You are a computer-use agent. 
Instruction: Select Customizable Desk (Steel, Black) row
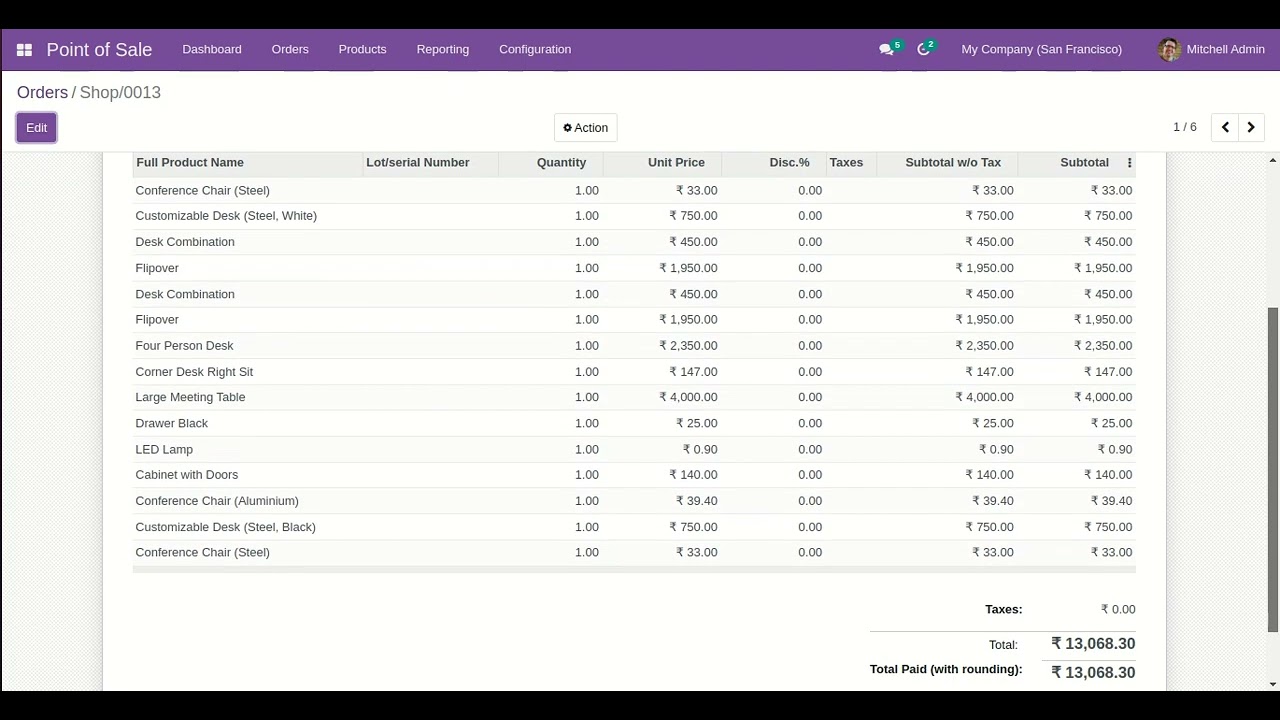click(x=634, y=527)
